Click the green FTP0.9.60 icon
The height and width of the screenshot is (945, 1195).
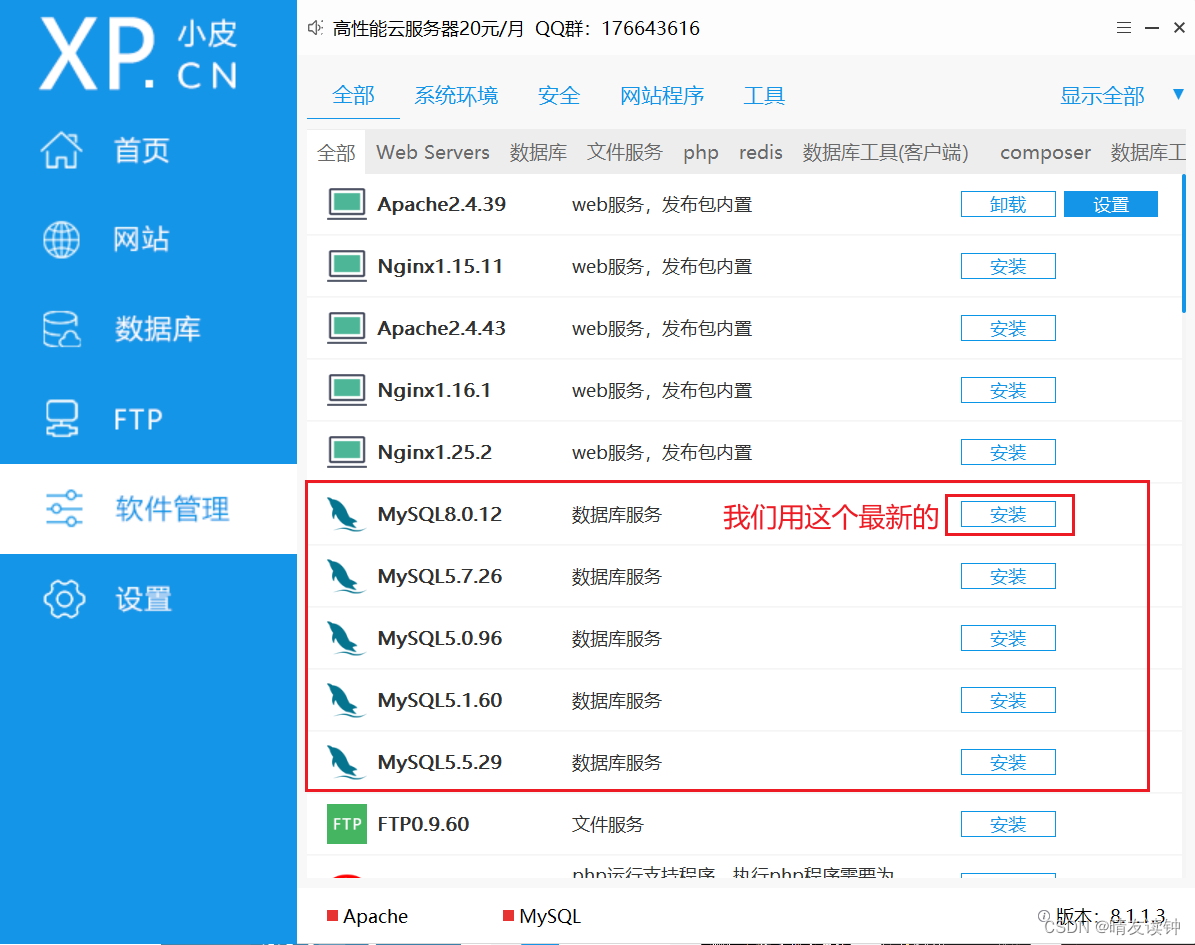[347, 824]
